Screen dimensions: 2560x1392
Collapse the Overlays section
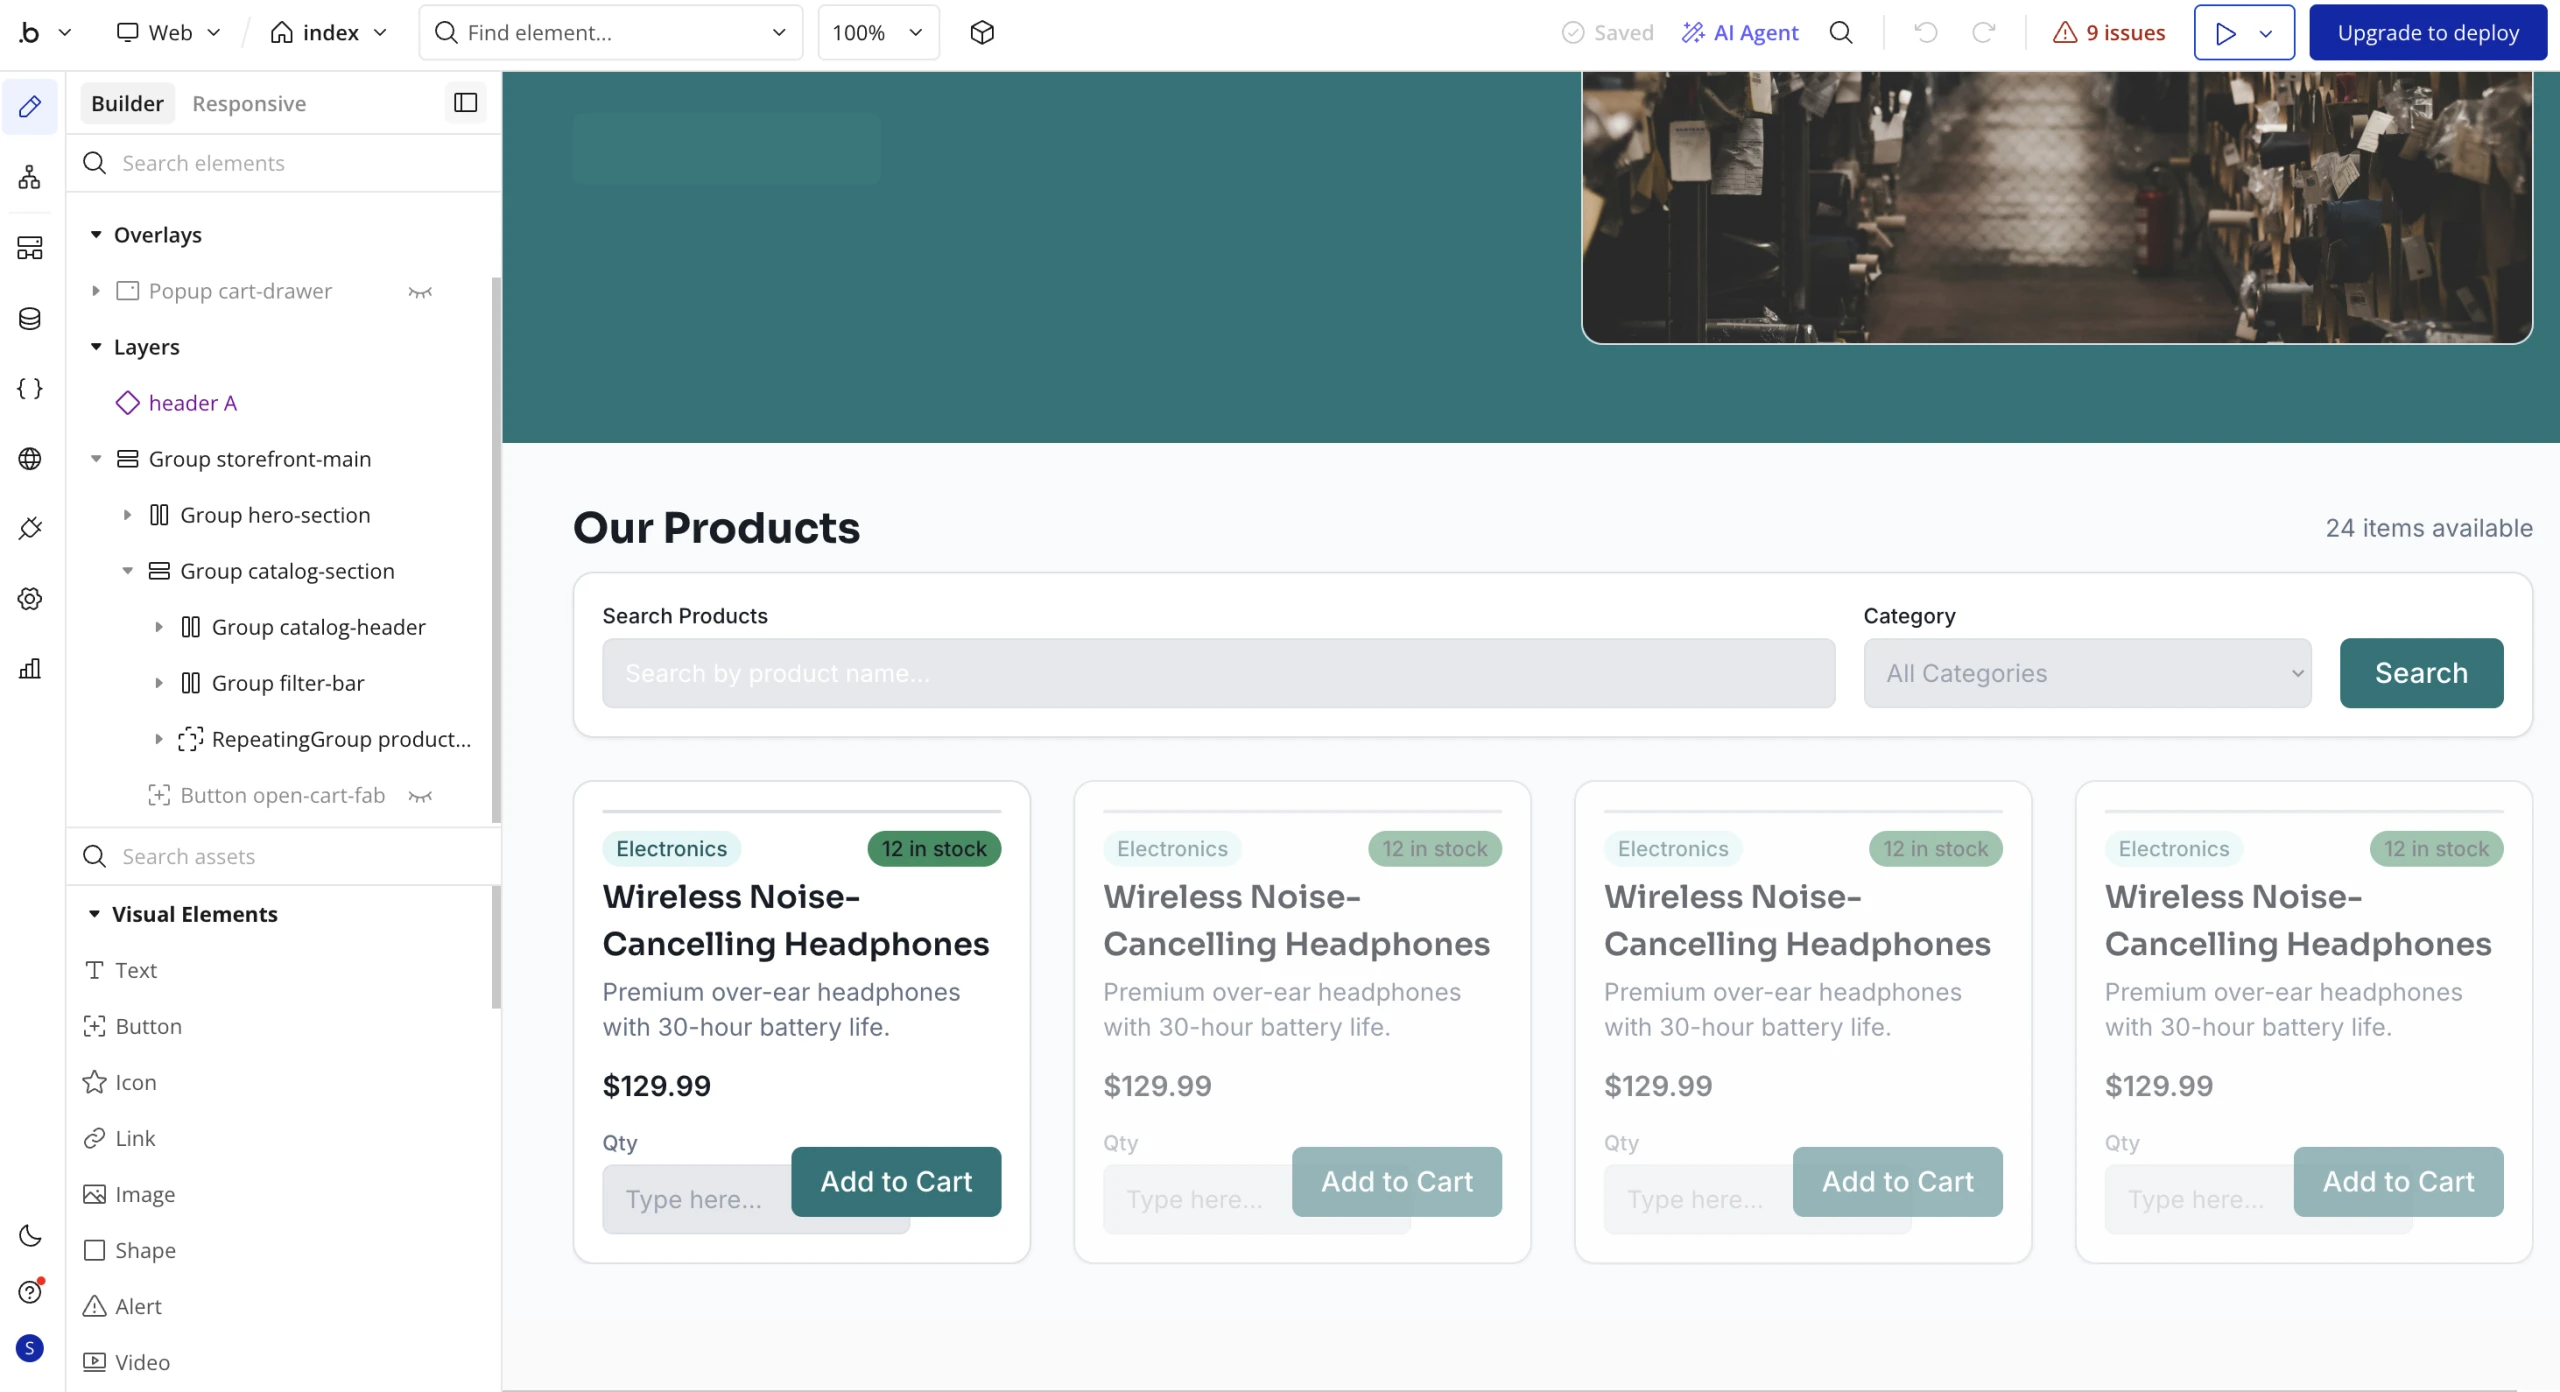[x=96, y=234]
